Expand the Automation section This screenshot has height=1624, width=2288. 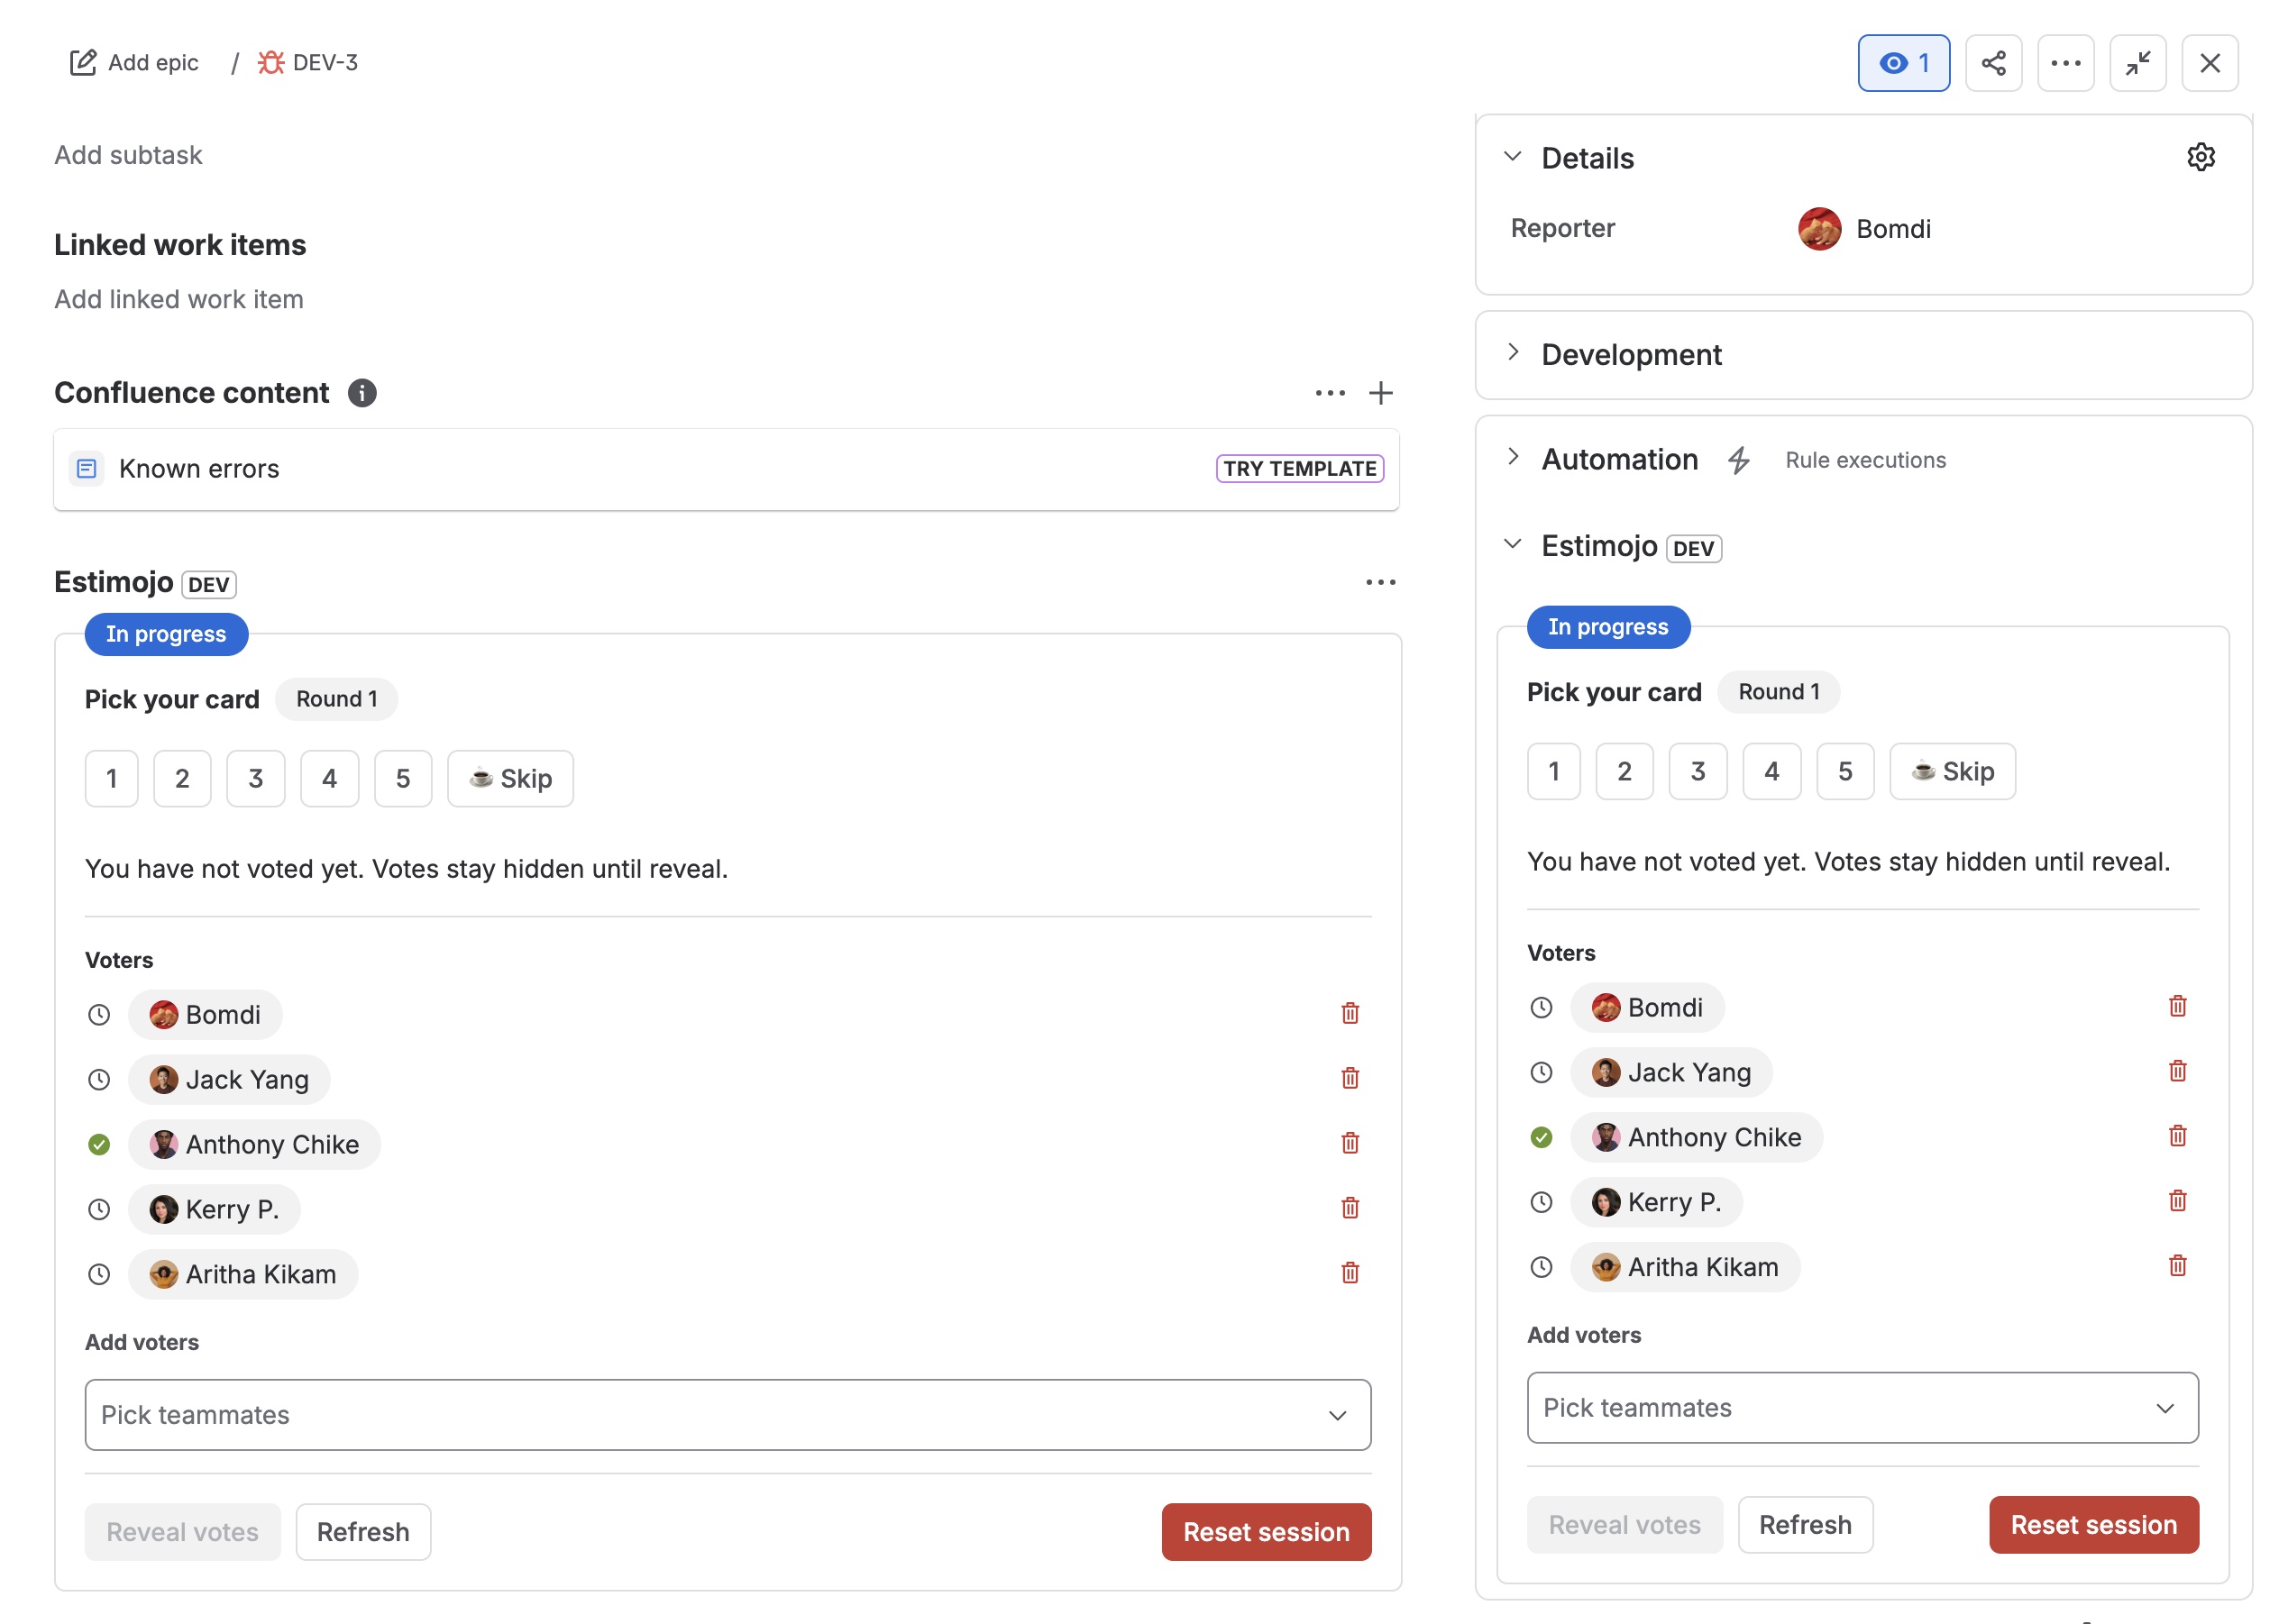(1512, 458)
